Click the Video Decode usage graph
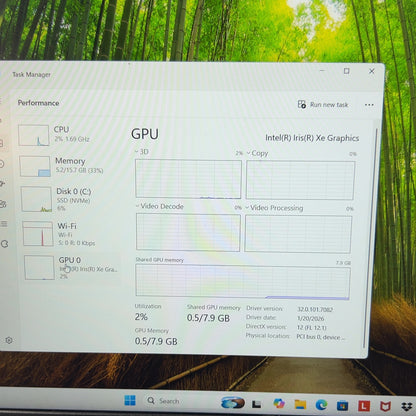Viewport: 416px width, 416px height. pyautogui.click(x=188, y=232)
